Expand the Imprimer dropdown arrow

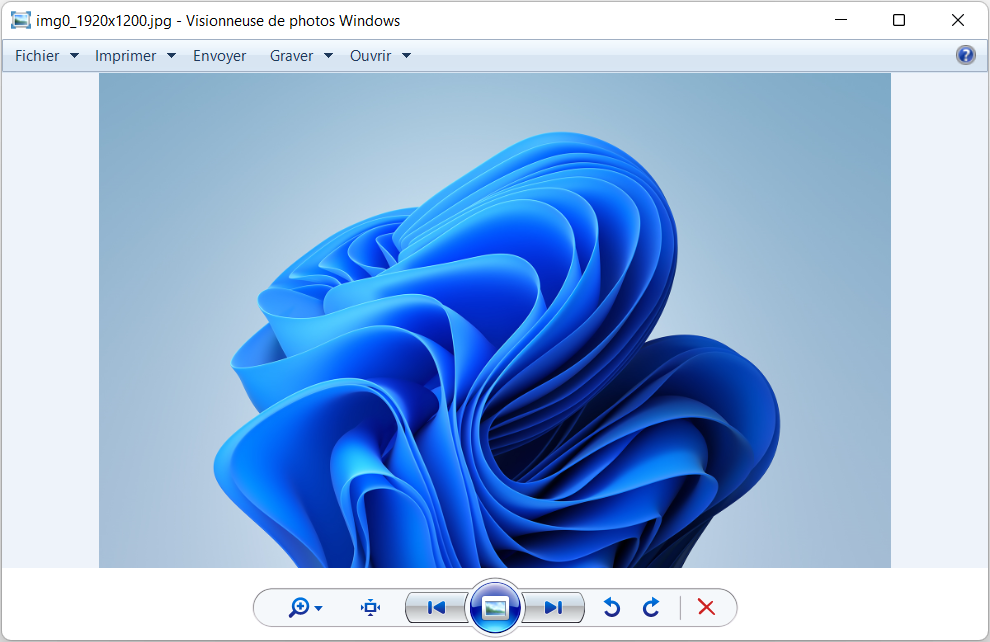click(x=171, y=56)
